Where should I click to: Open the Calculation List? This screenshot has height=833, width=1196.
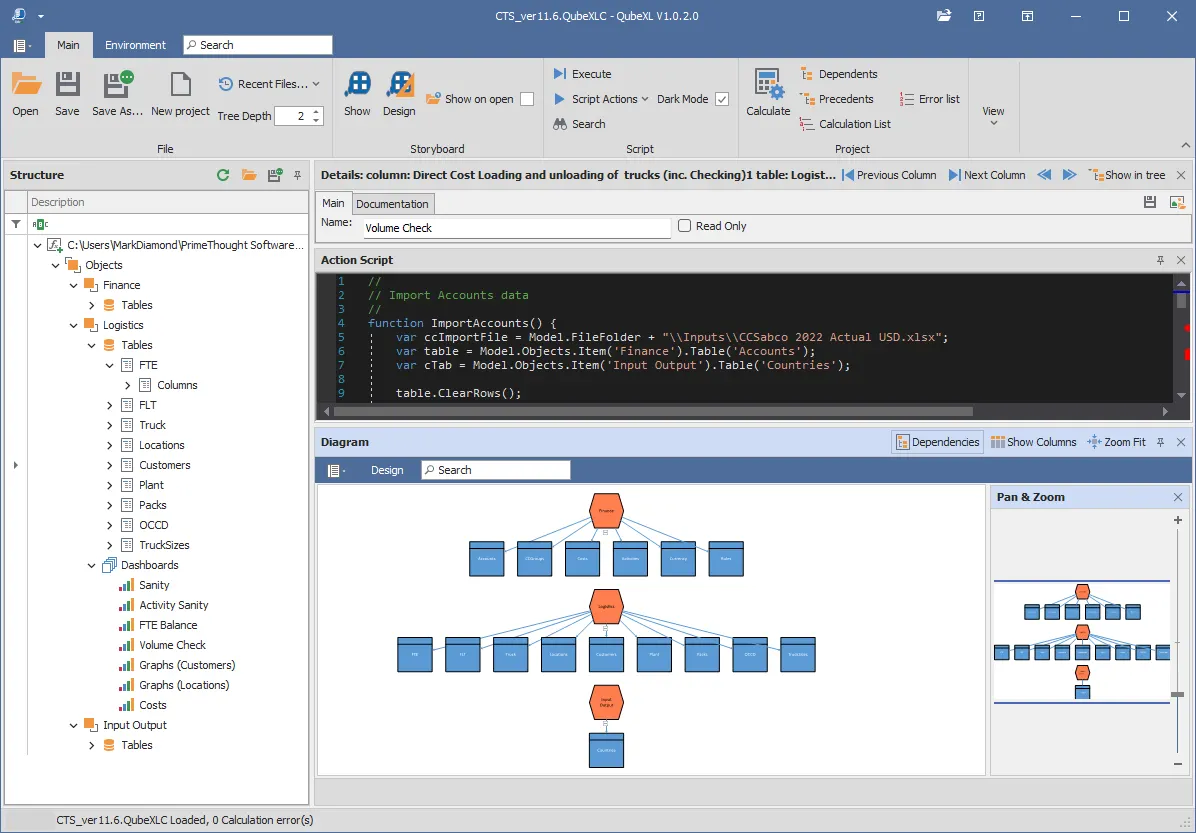[x=845, y=124]
